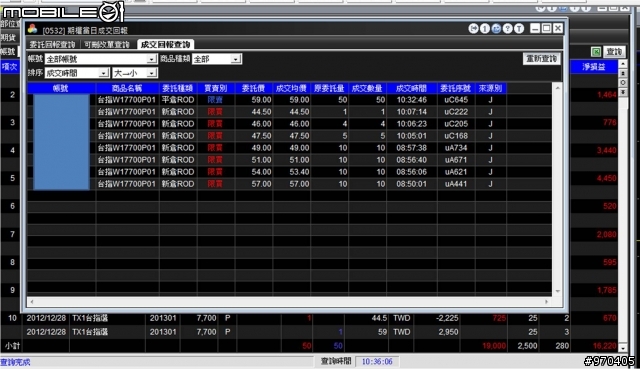Switch to the 委託回報查詢 tab

(x=53, y=44)
